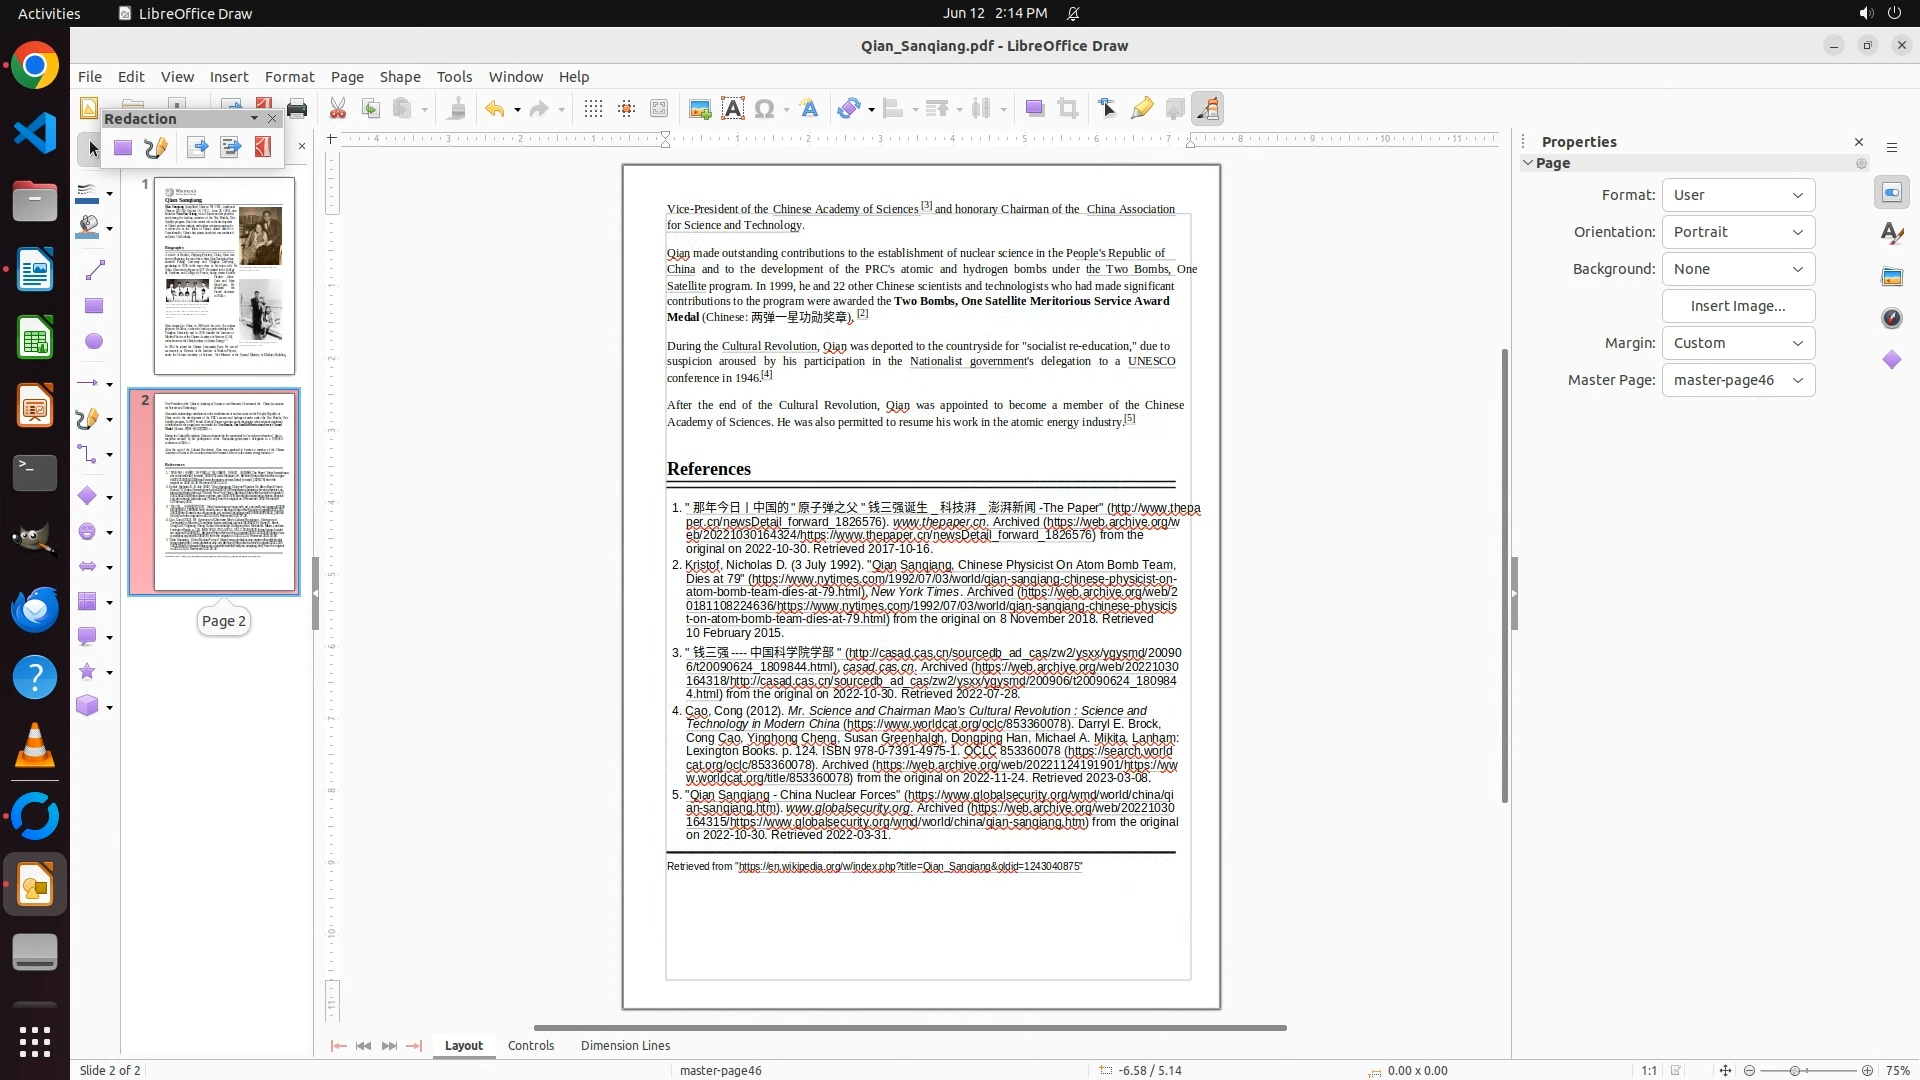The image size is (1920, 1080).
Task: Click the Cut scissors icon
Action: click(338, 109)
